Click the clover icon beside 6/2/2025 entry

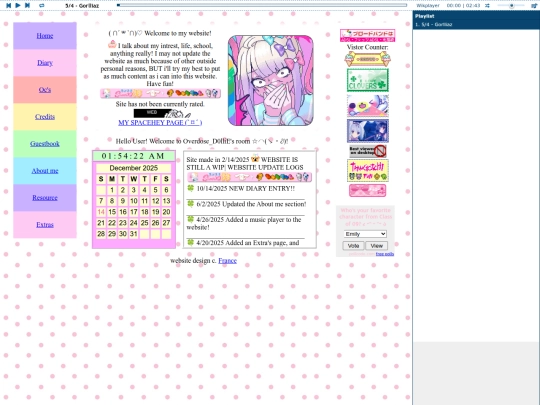pyautogui.click(x=190, y=204)
